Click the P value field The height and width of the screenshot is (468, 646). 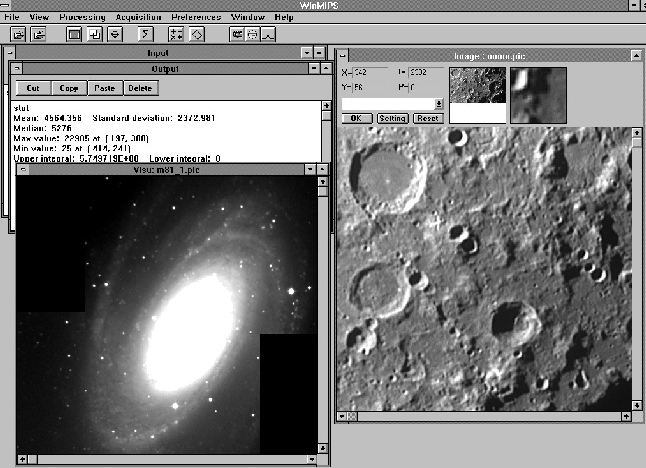[426, 87]
